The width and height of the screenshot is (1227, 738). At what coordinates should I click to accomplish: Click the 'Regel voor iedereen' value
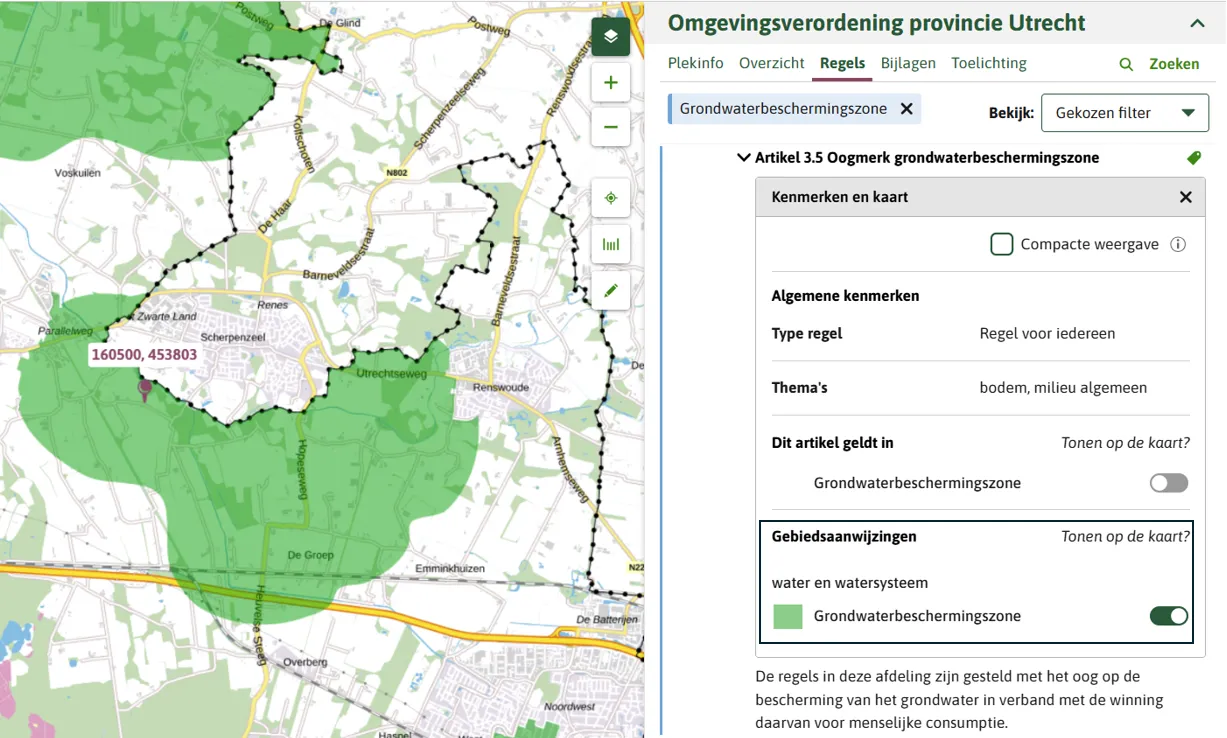pyautogui.click(x=1047, y=334)
